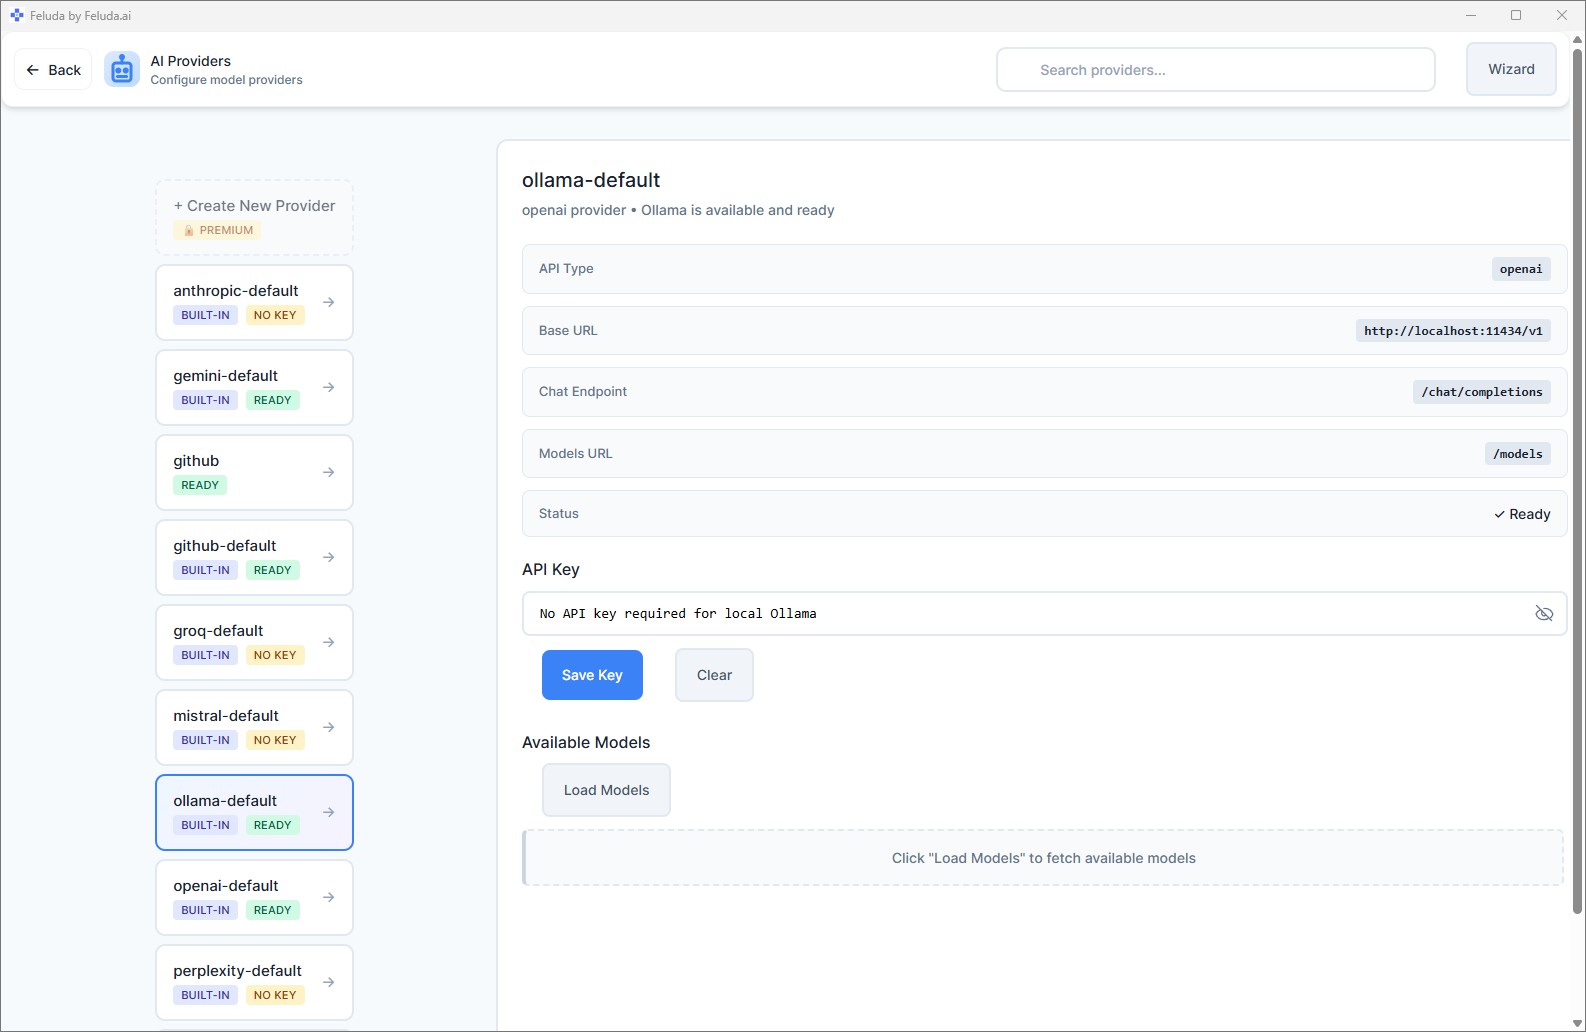Click arrow icon on groq-default card

tap(328, 642)
